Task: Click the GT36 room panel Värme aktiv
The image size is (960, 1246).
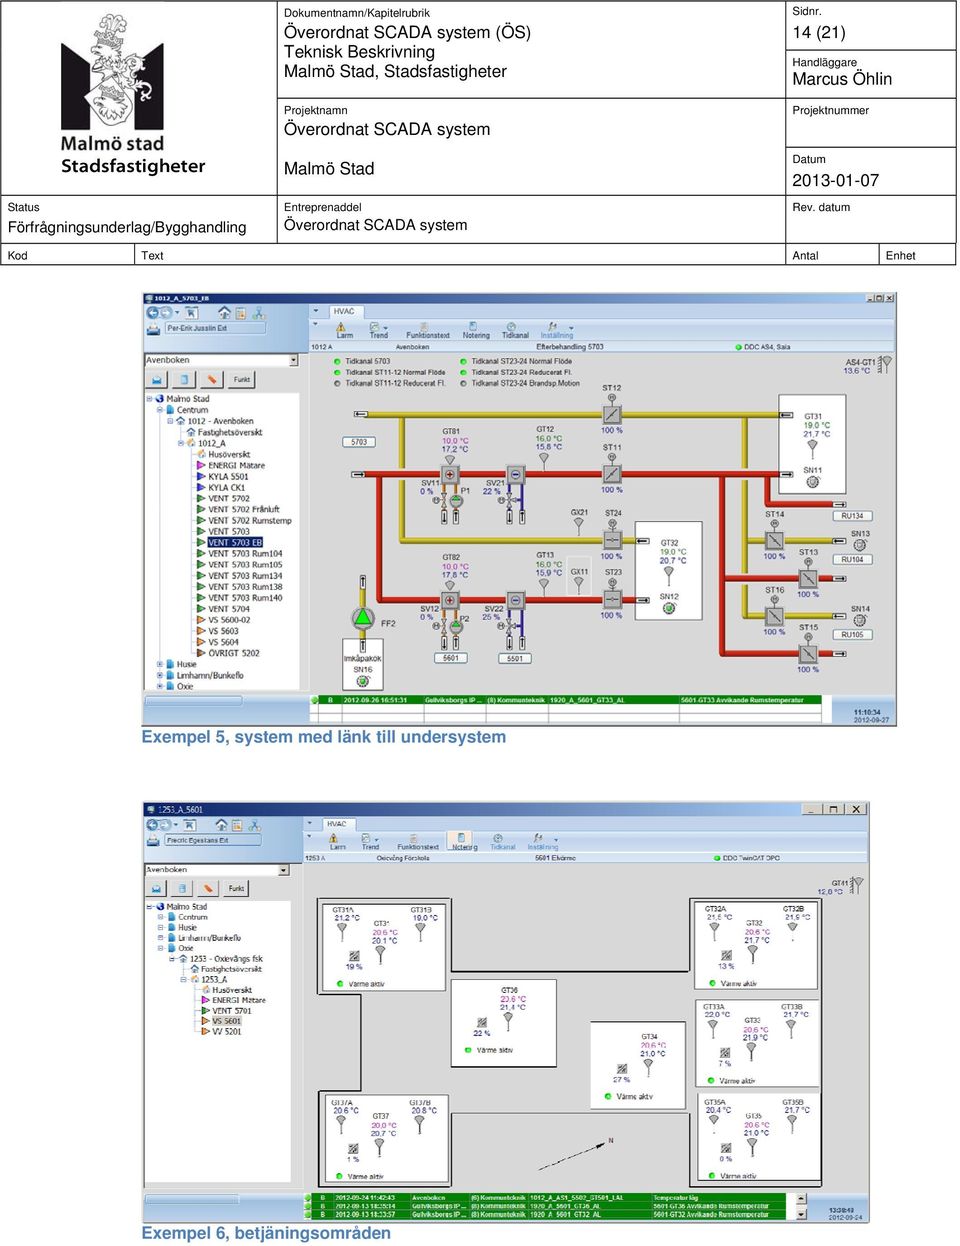Action: click(x=489, y=1050)
